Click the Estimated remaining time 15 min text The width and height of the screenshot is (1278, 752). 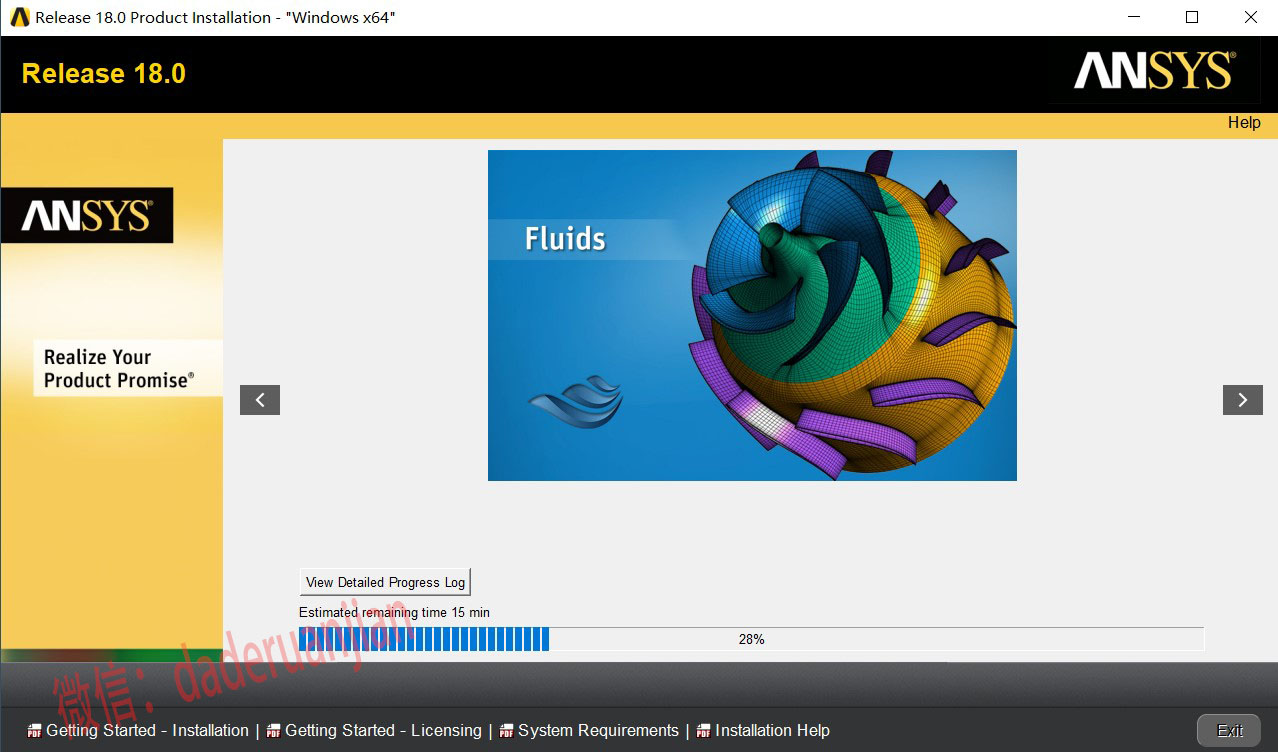point(394,612)
